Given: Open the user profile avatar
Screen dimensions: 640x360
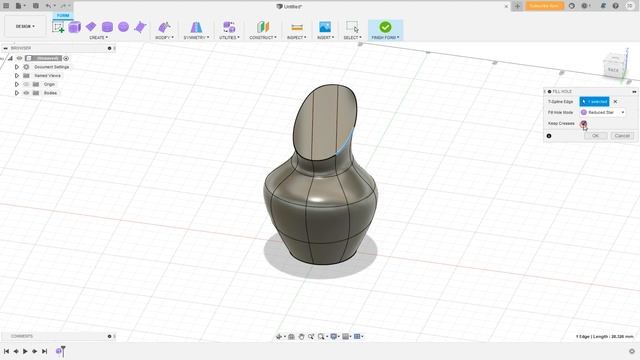Looking at the screenshot, I should click(629, 6).
